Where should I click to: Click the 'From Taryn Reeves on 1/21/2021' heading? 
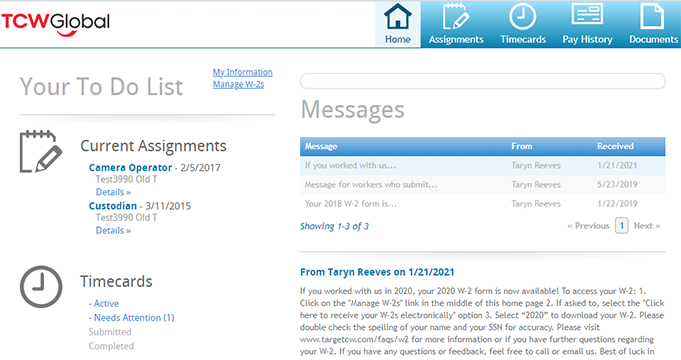[x=377, y=272]
